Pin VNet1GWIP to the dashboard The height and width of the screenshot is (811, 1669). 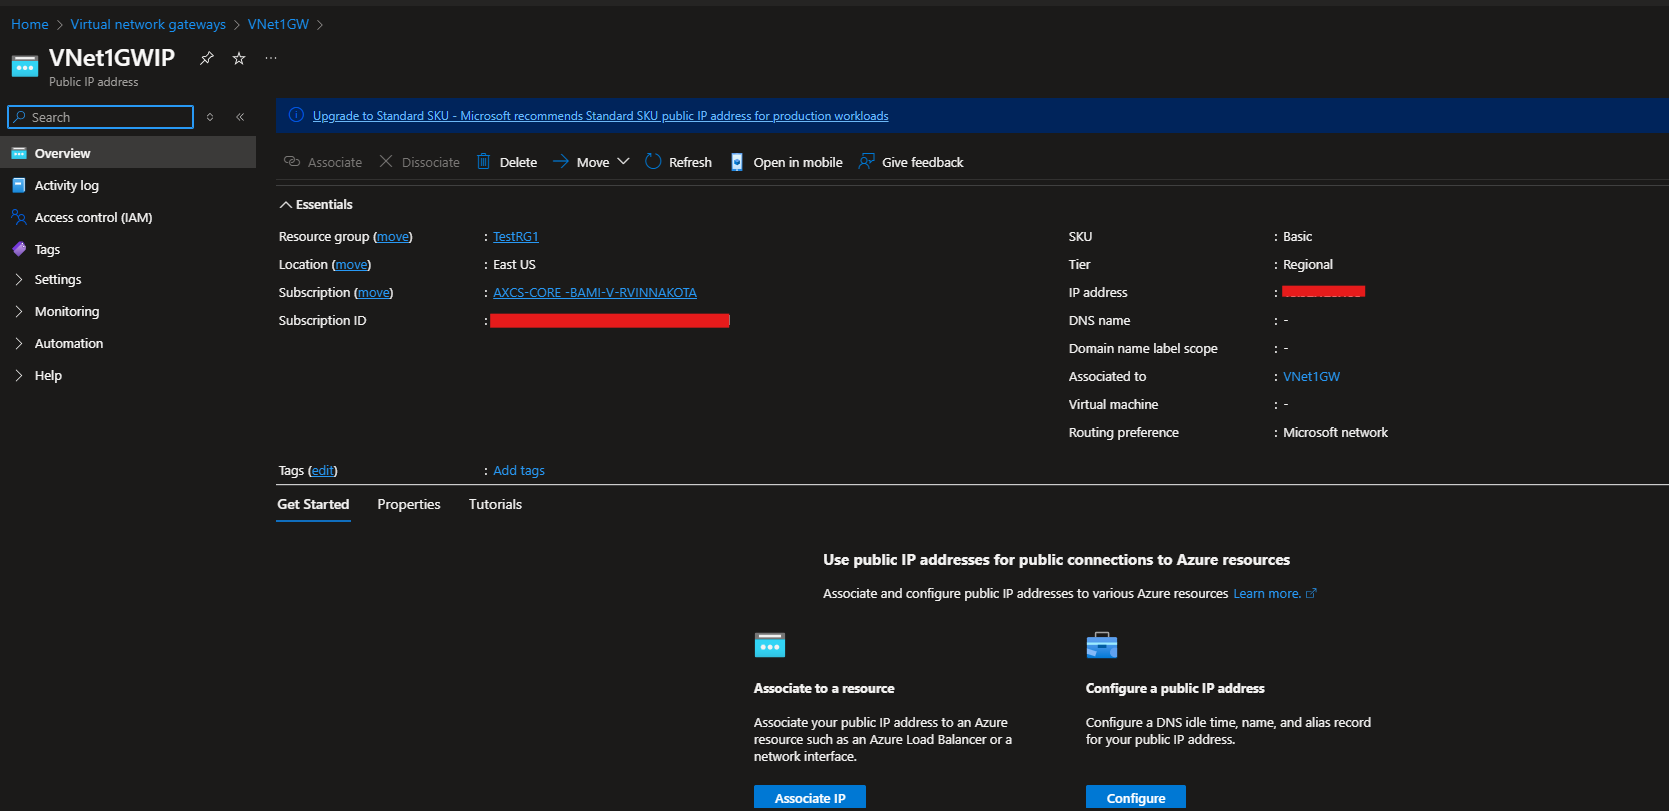207,58
